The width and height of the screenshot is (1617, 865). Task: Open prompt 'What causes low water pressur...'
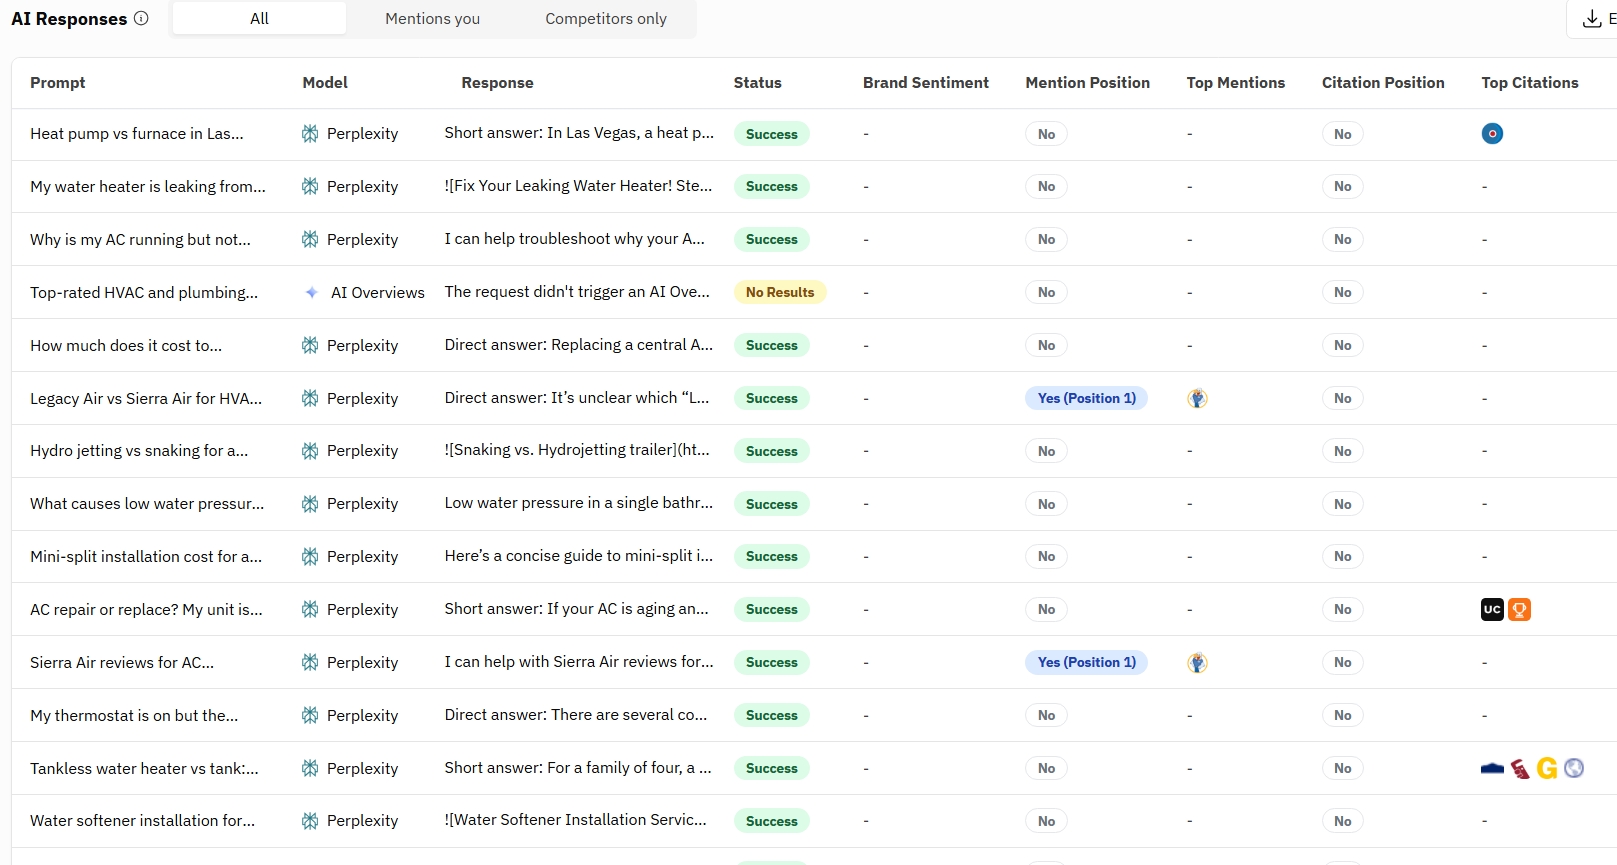coord(147,504)
